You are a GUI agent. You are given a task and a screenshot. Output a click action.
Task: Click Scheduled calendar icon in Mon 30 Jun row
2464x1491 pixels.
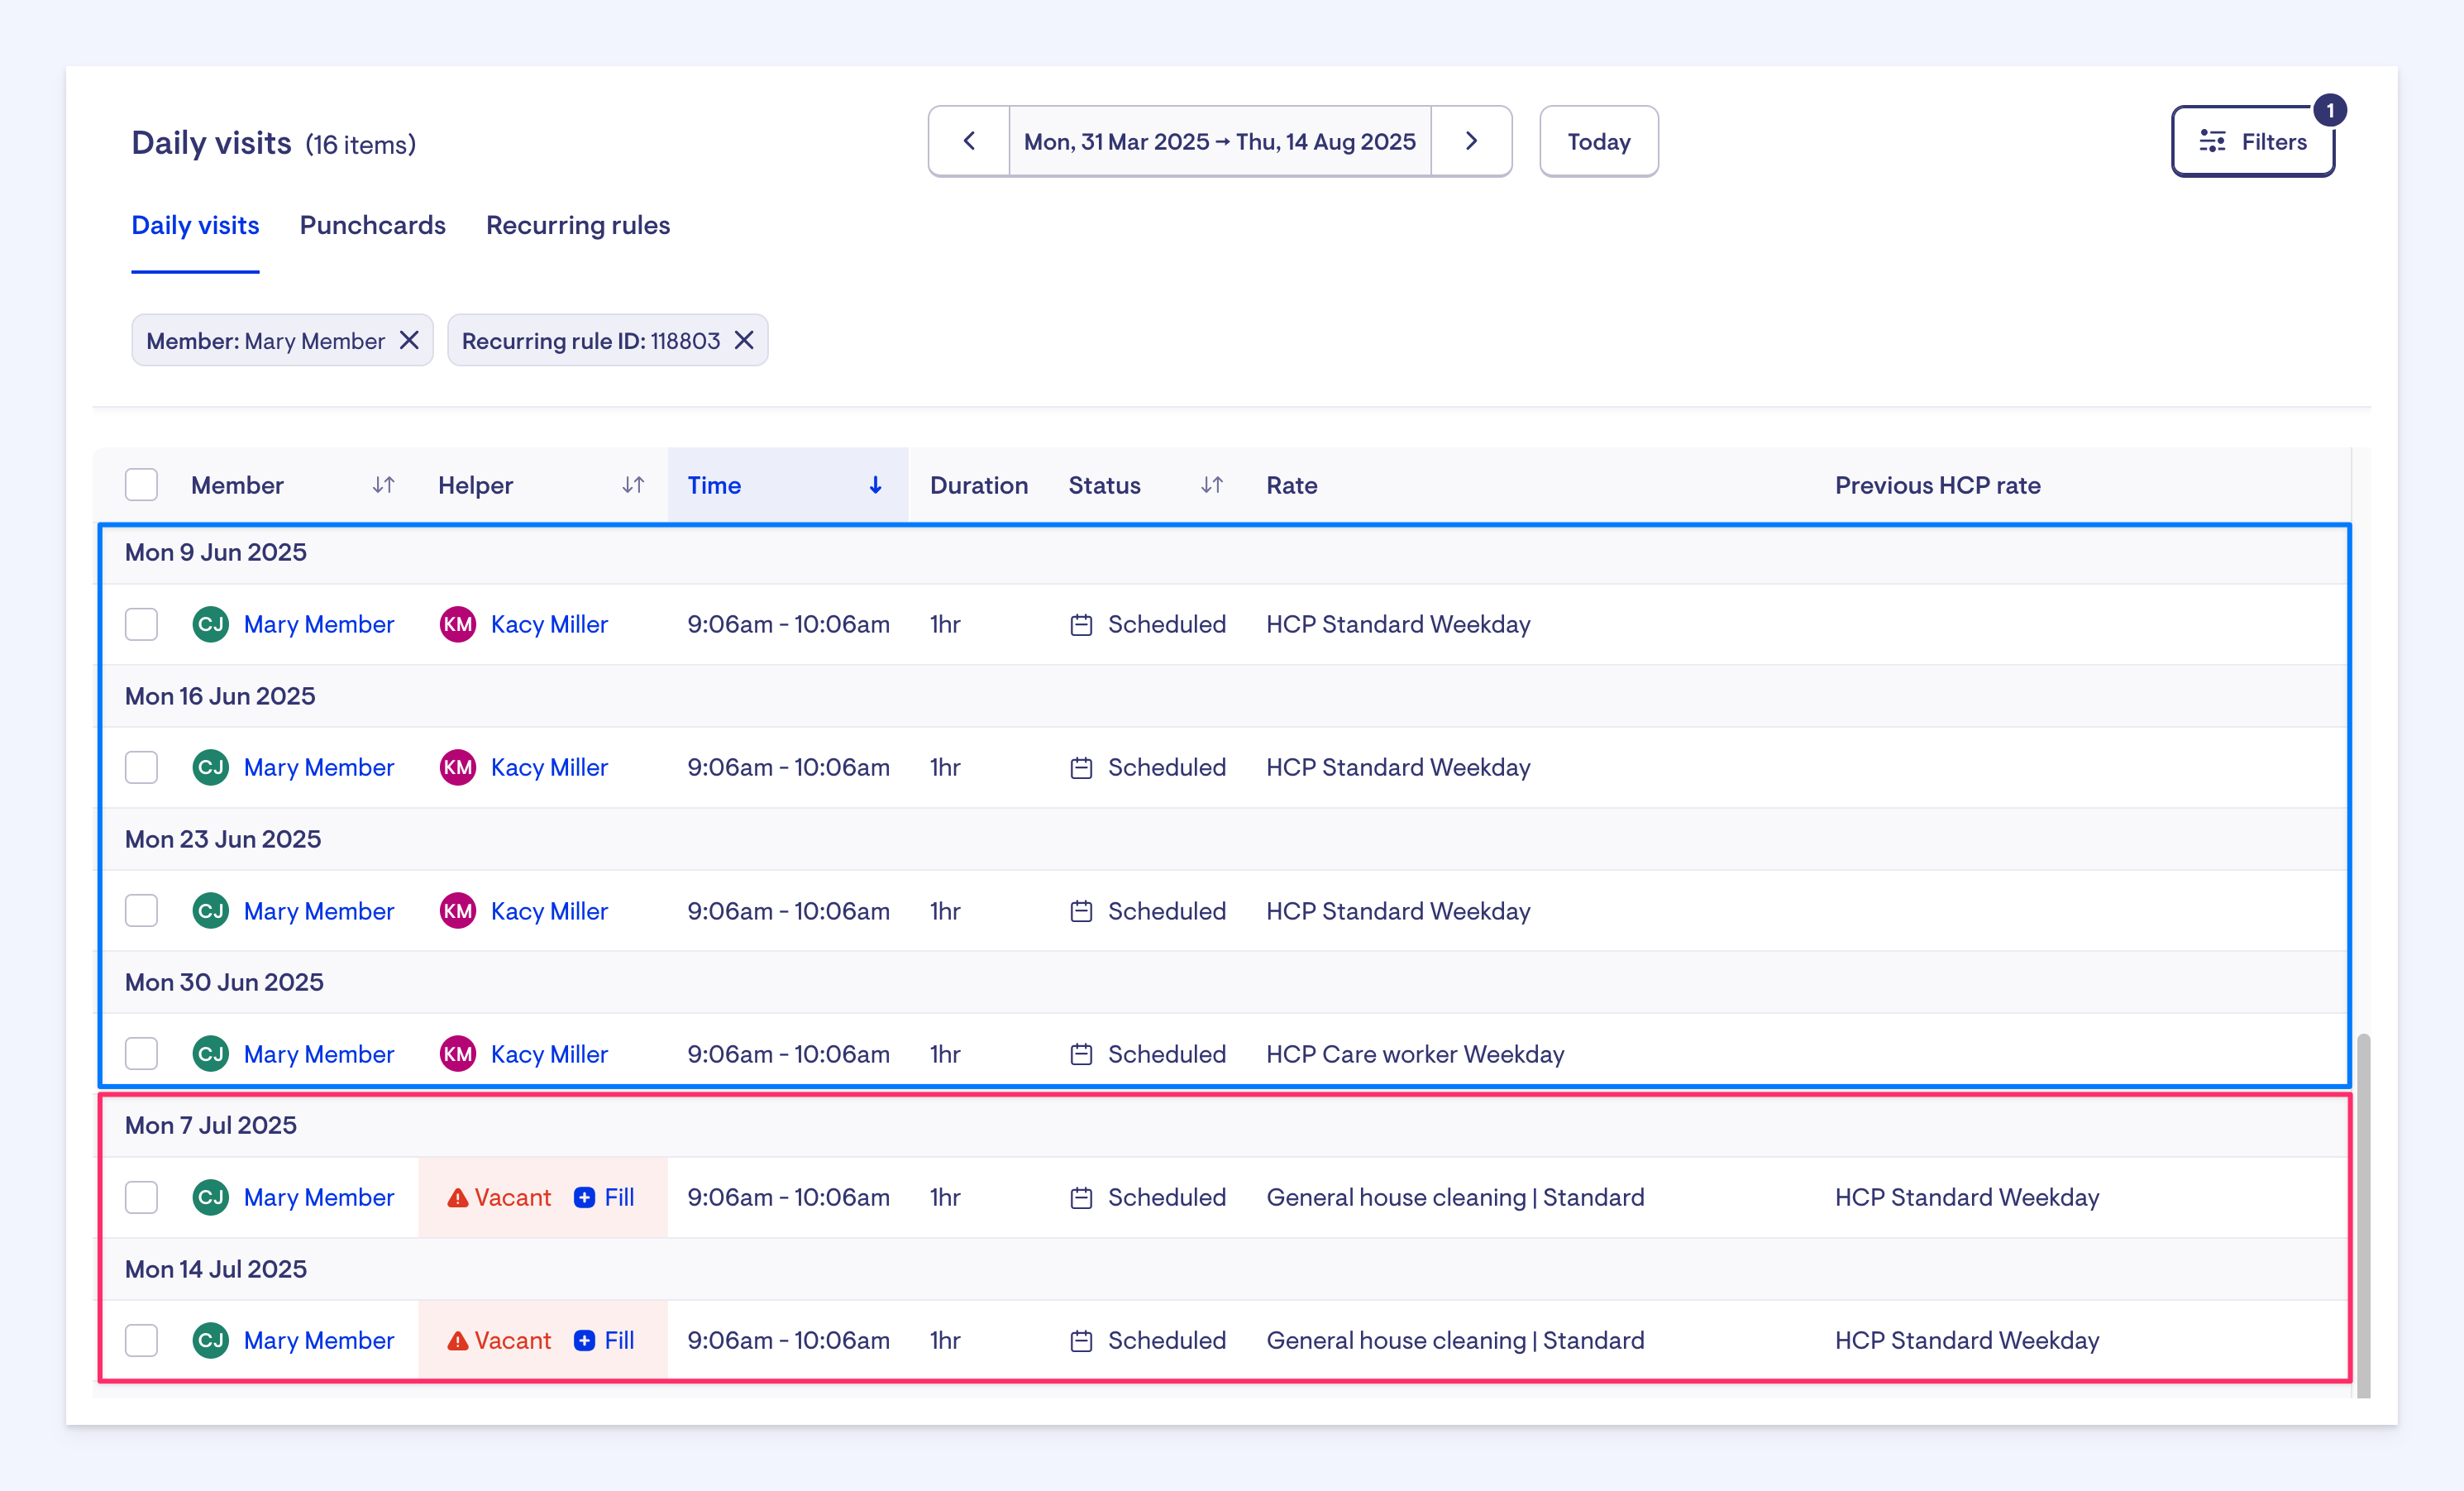coord(1081,1054)
